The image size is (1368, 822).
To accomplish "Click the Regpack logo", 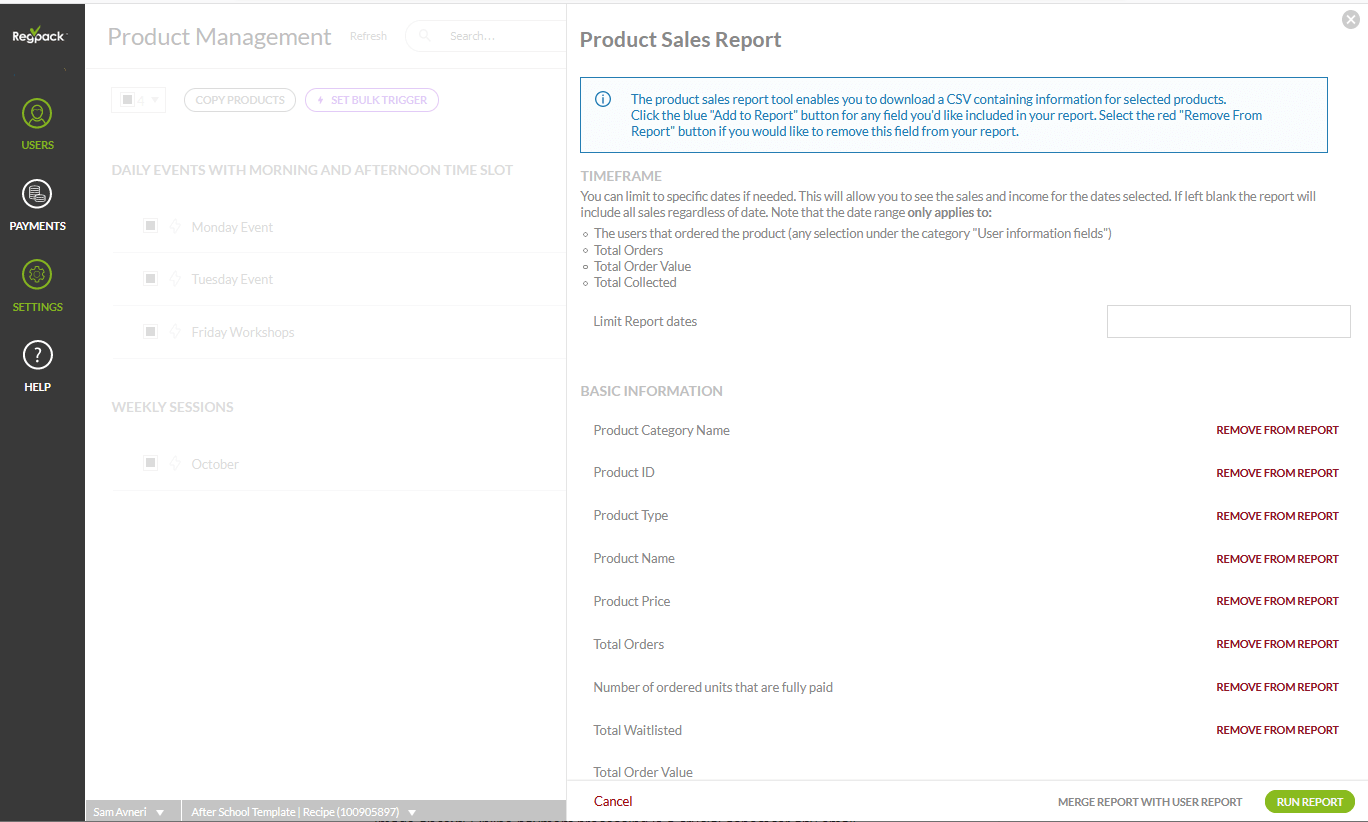I will 39,36.
